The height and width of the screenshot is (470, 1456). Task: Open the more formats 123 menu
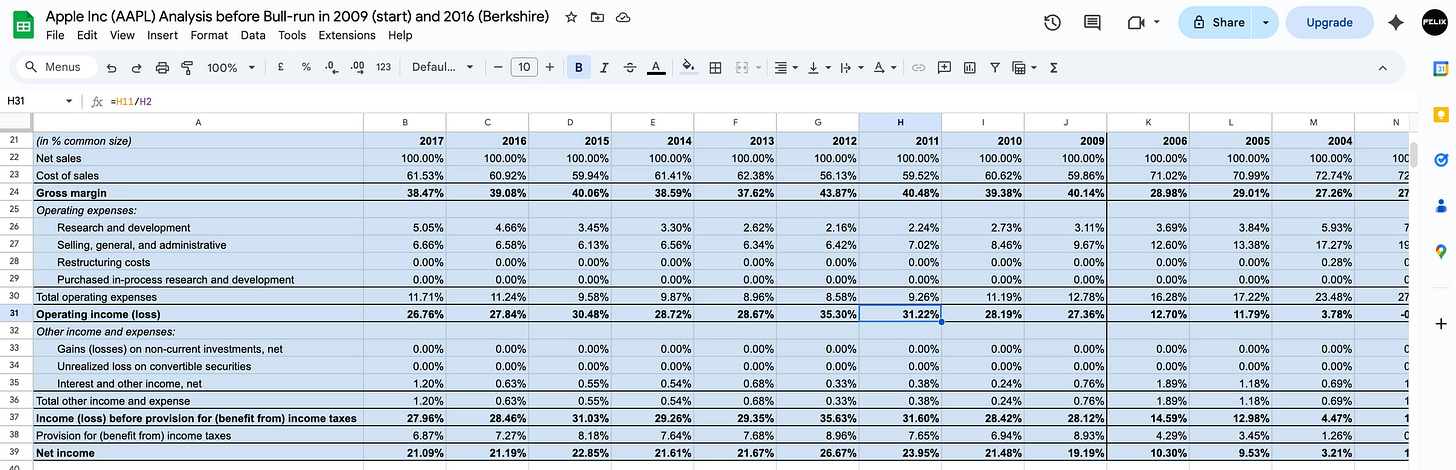coord(383,67)
